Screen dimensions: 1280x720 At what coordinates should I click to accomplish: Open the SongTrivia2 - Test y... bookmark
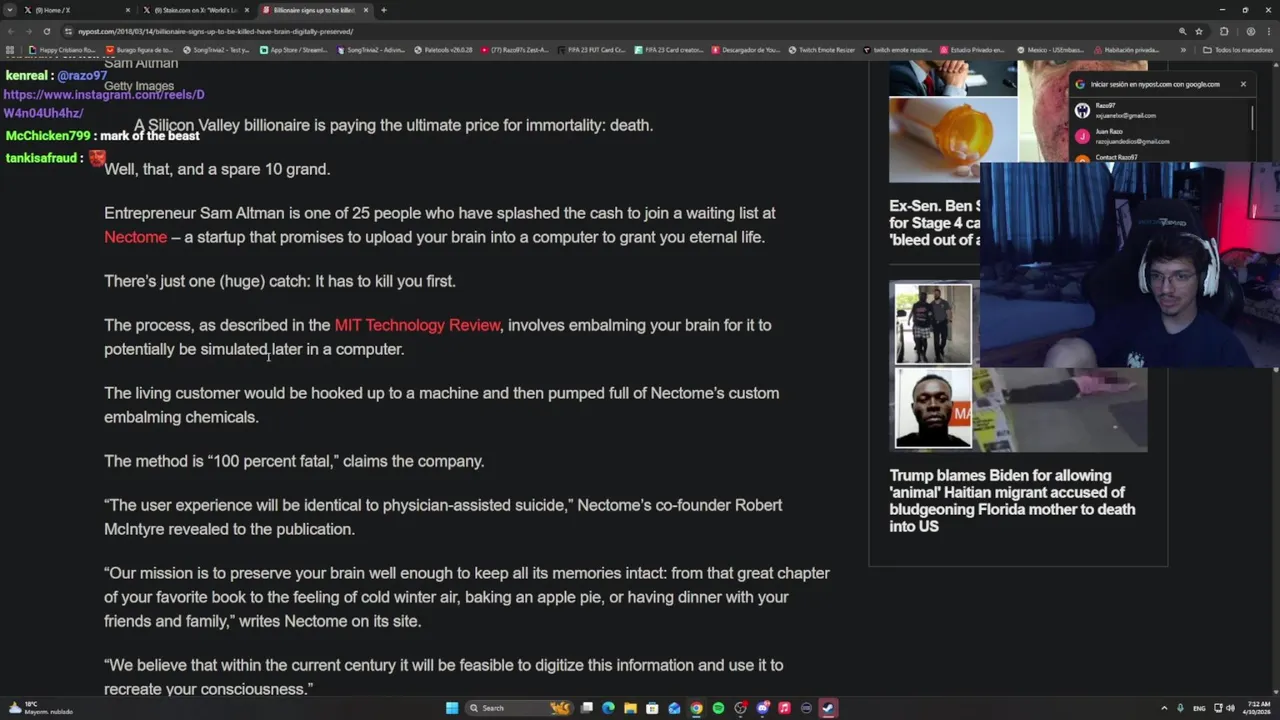click(216, 50)
